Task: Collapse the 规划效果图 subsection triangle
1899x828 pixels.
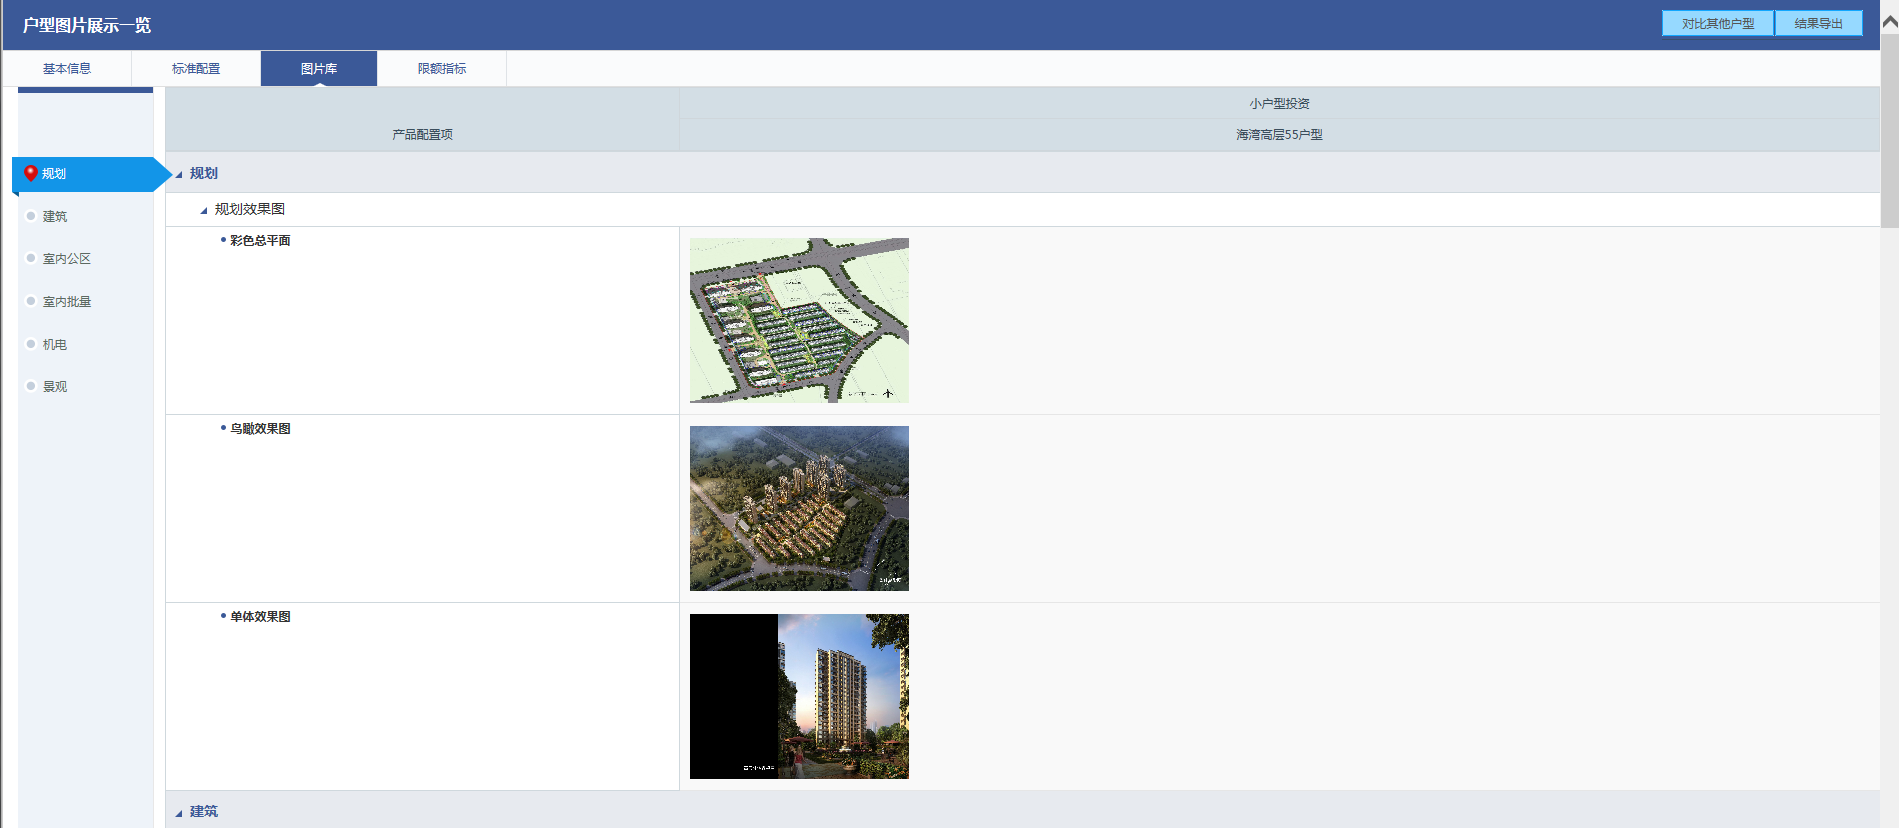Action: coord(204,210)
